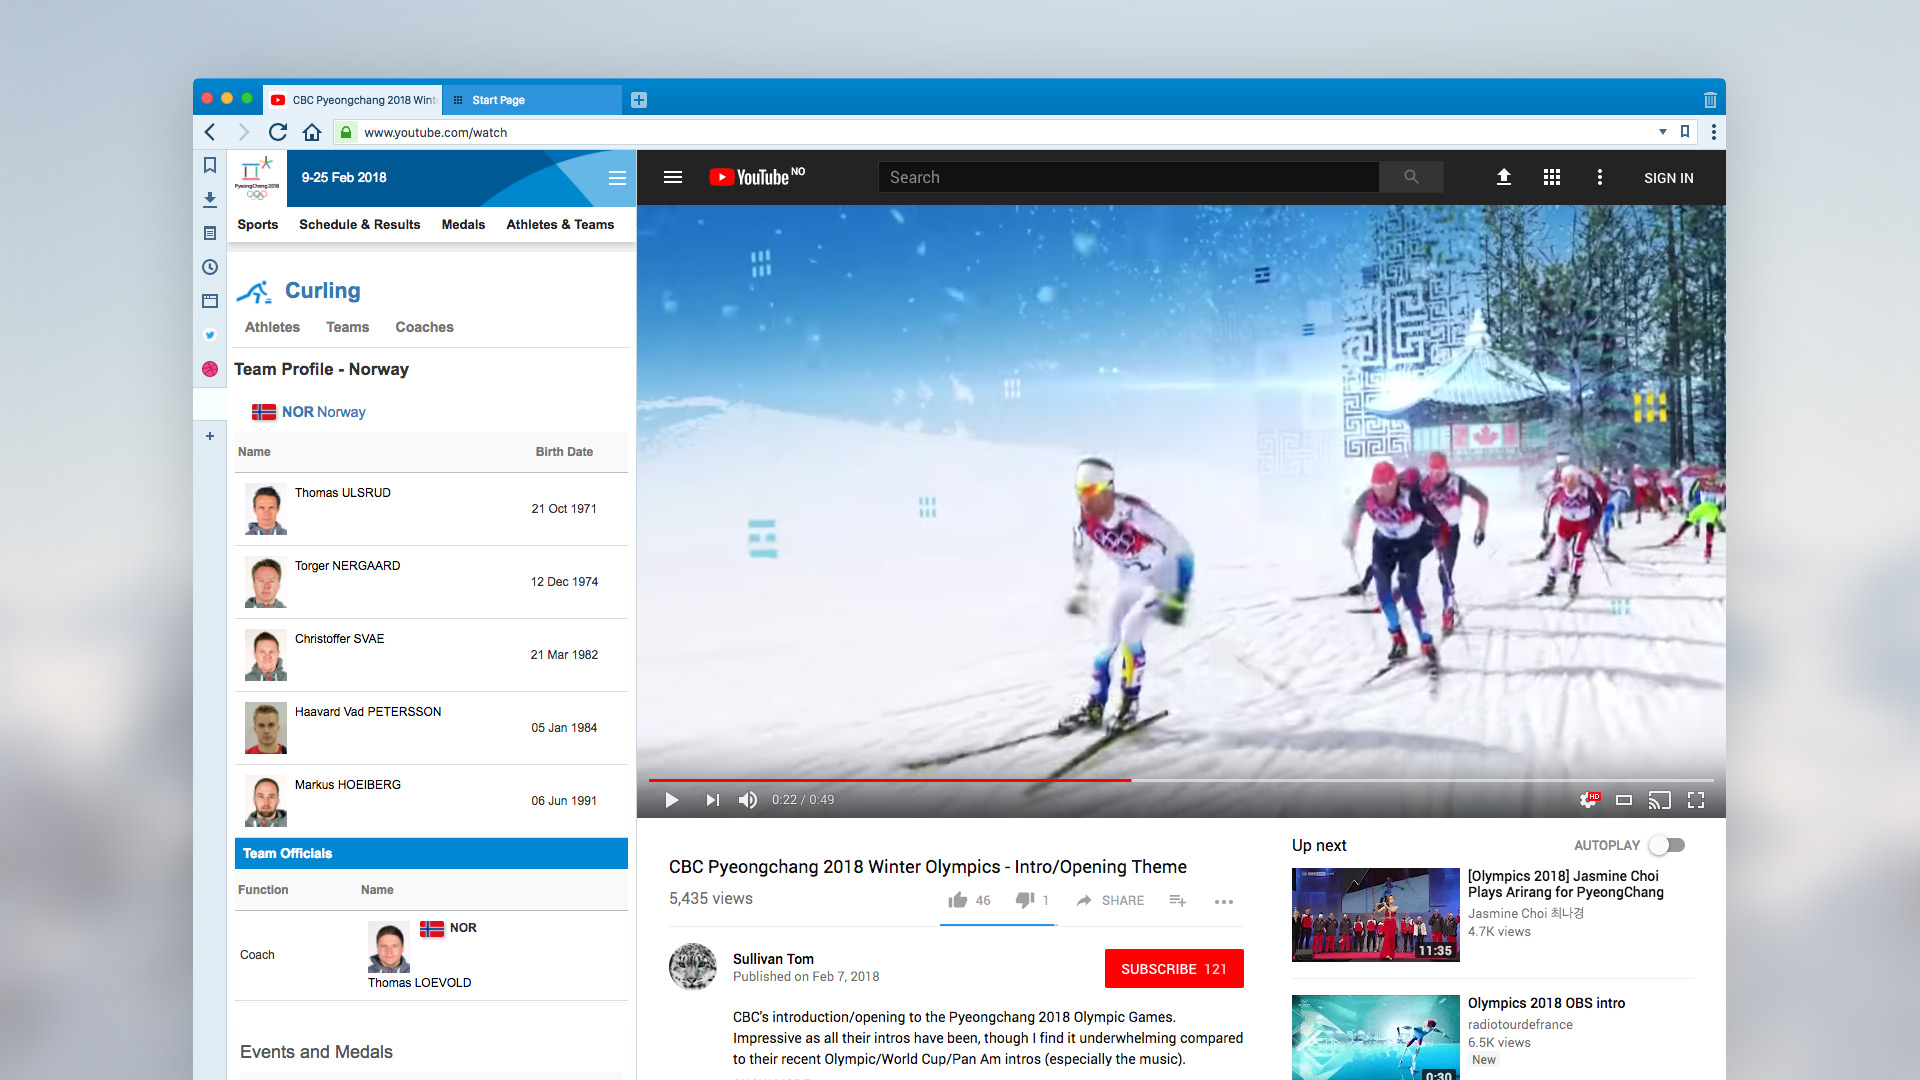The height and width of the screenshot is (1080, 1920).
Task: Open Curling Athletes tab
Action: pyautogui.click(x=272, y=327)
